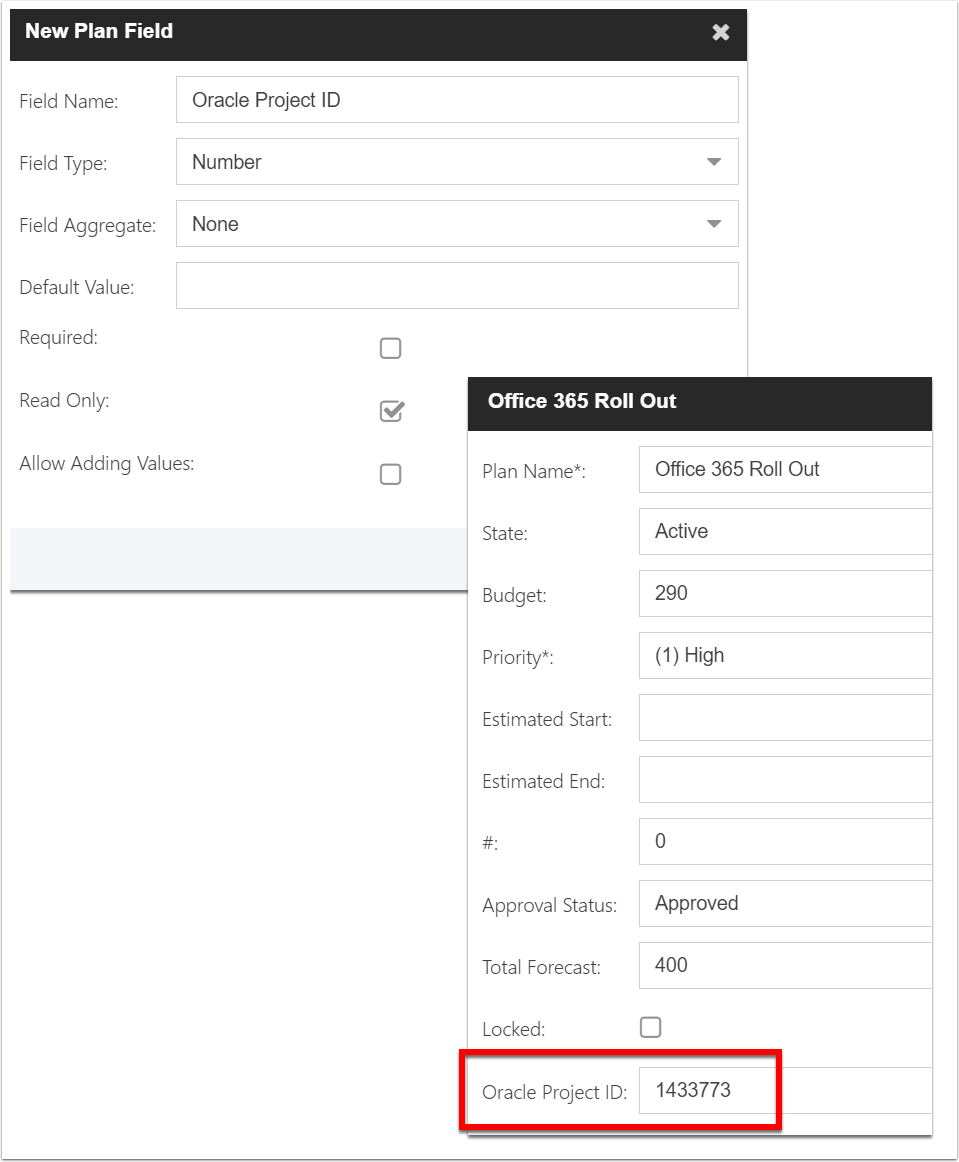Toggle the Locked checkbox
Viewport: 959px width, 1162px height.
(x=650, y=1027)
